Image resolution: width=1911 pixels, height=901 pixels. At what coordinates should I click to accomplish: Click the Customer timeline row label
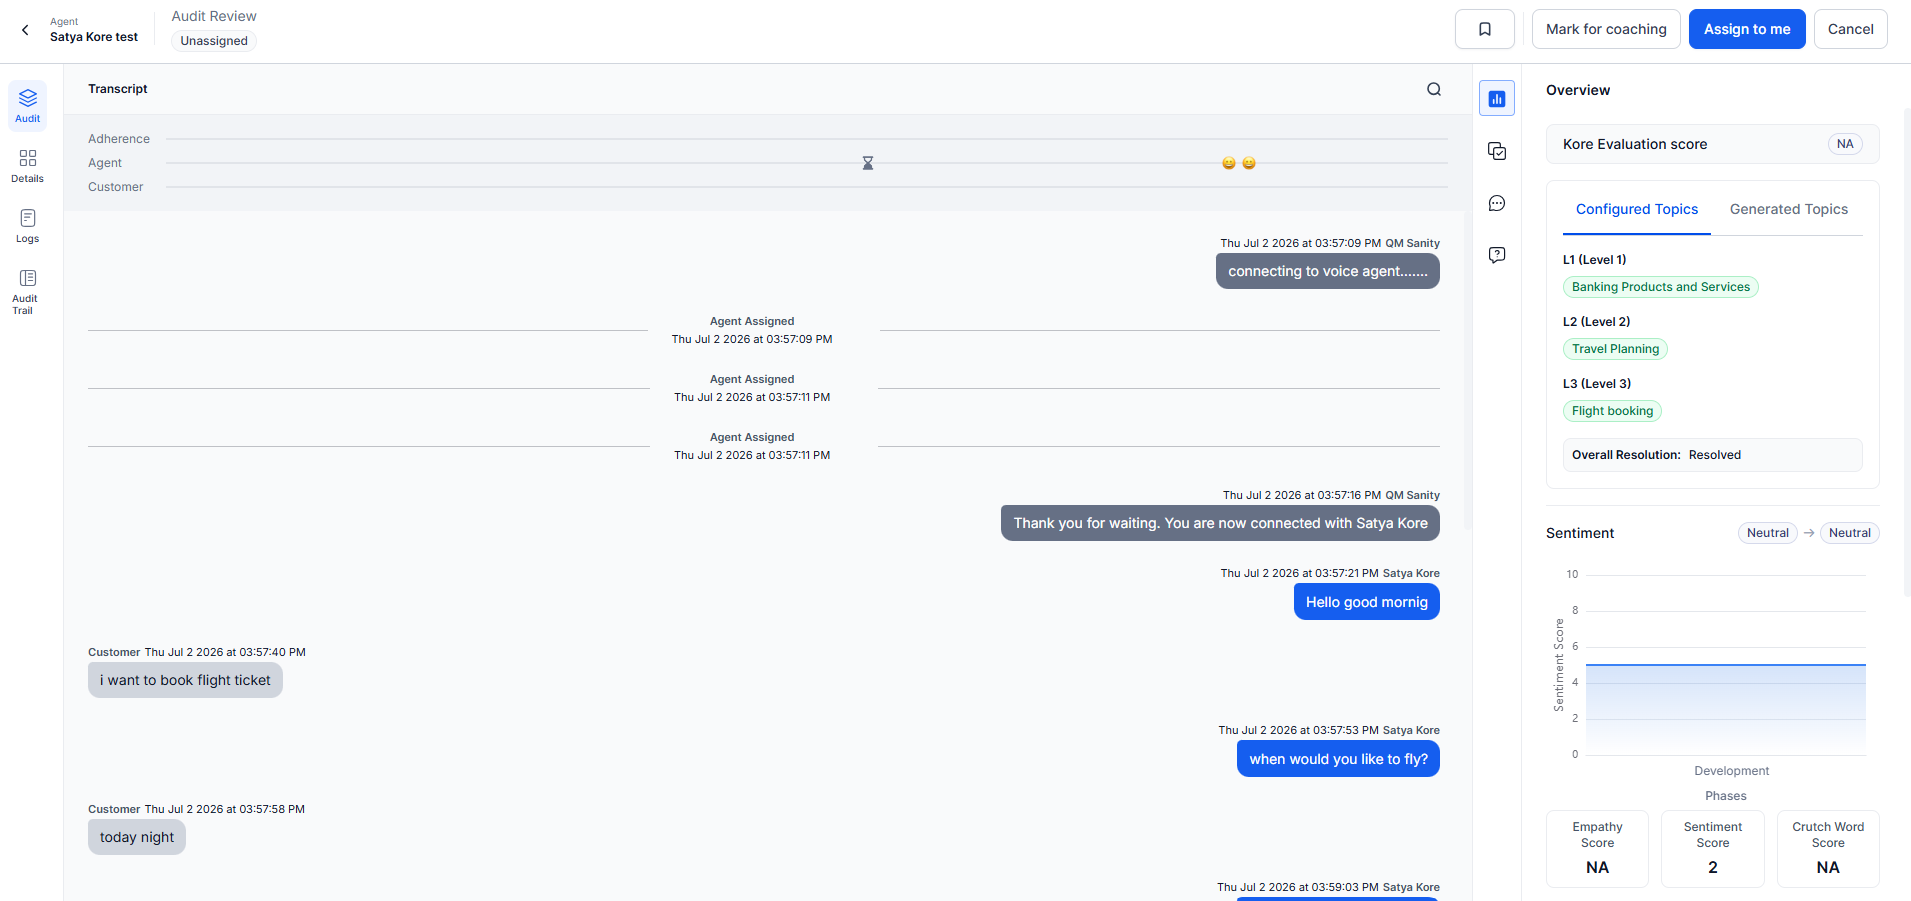coord(116,187)
